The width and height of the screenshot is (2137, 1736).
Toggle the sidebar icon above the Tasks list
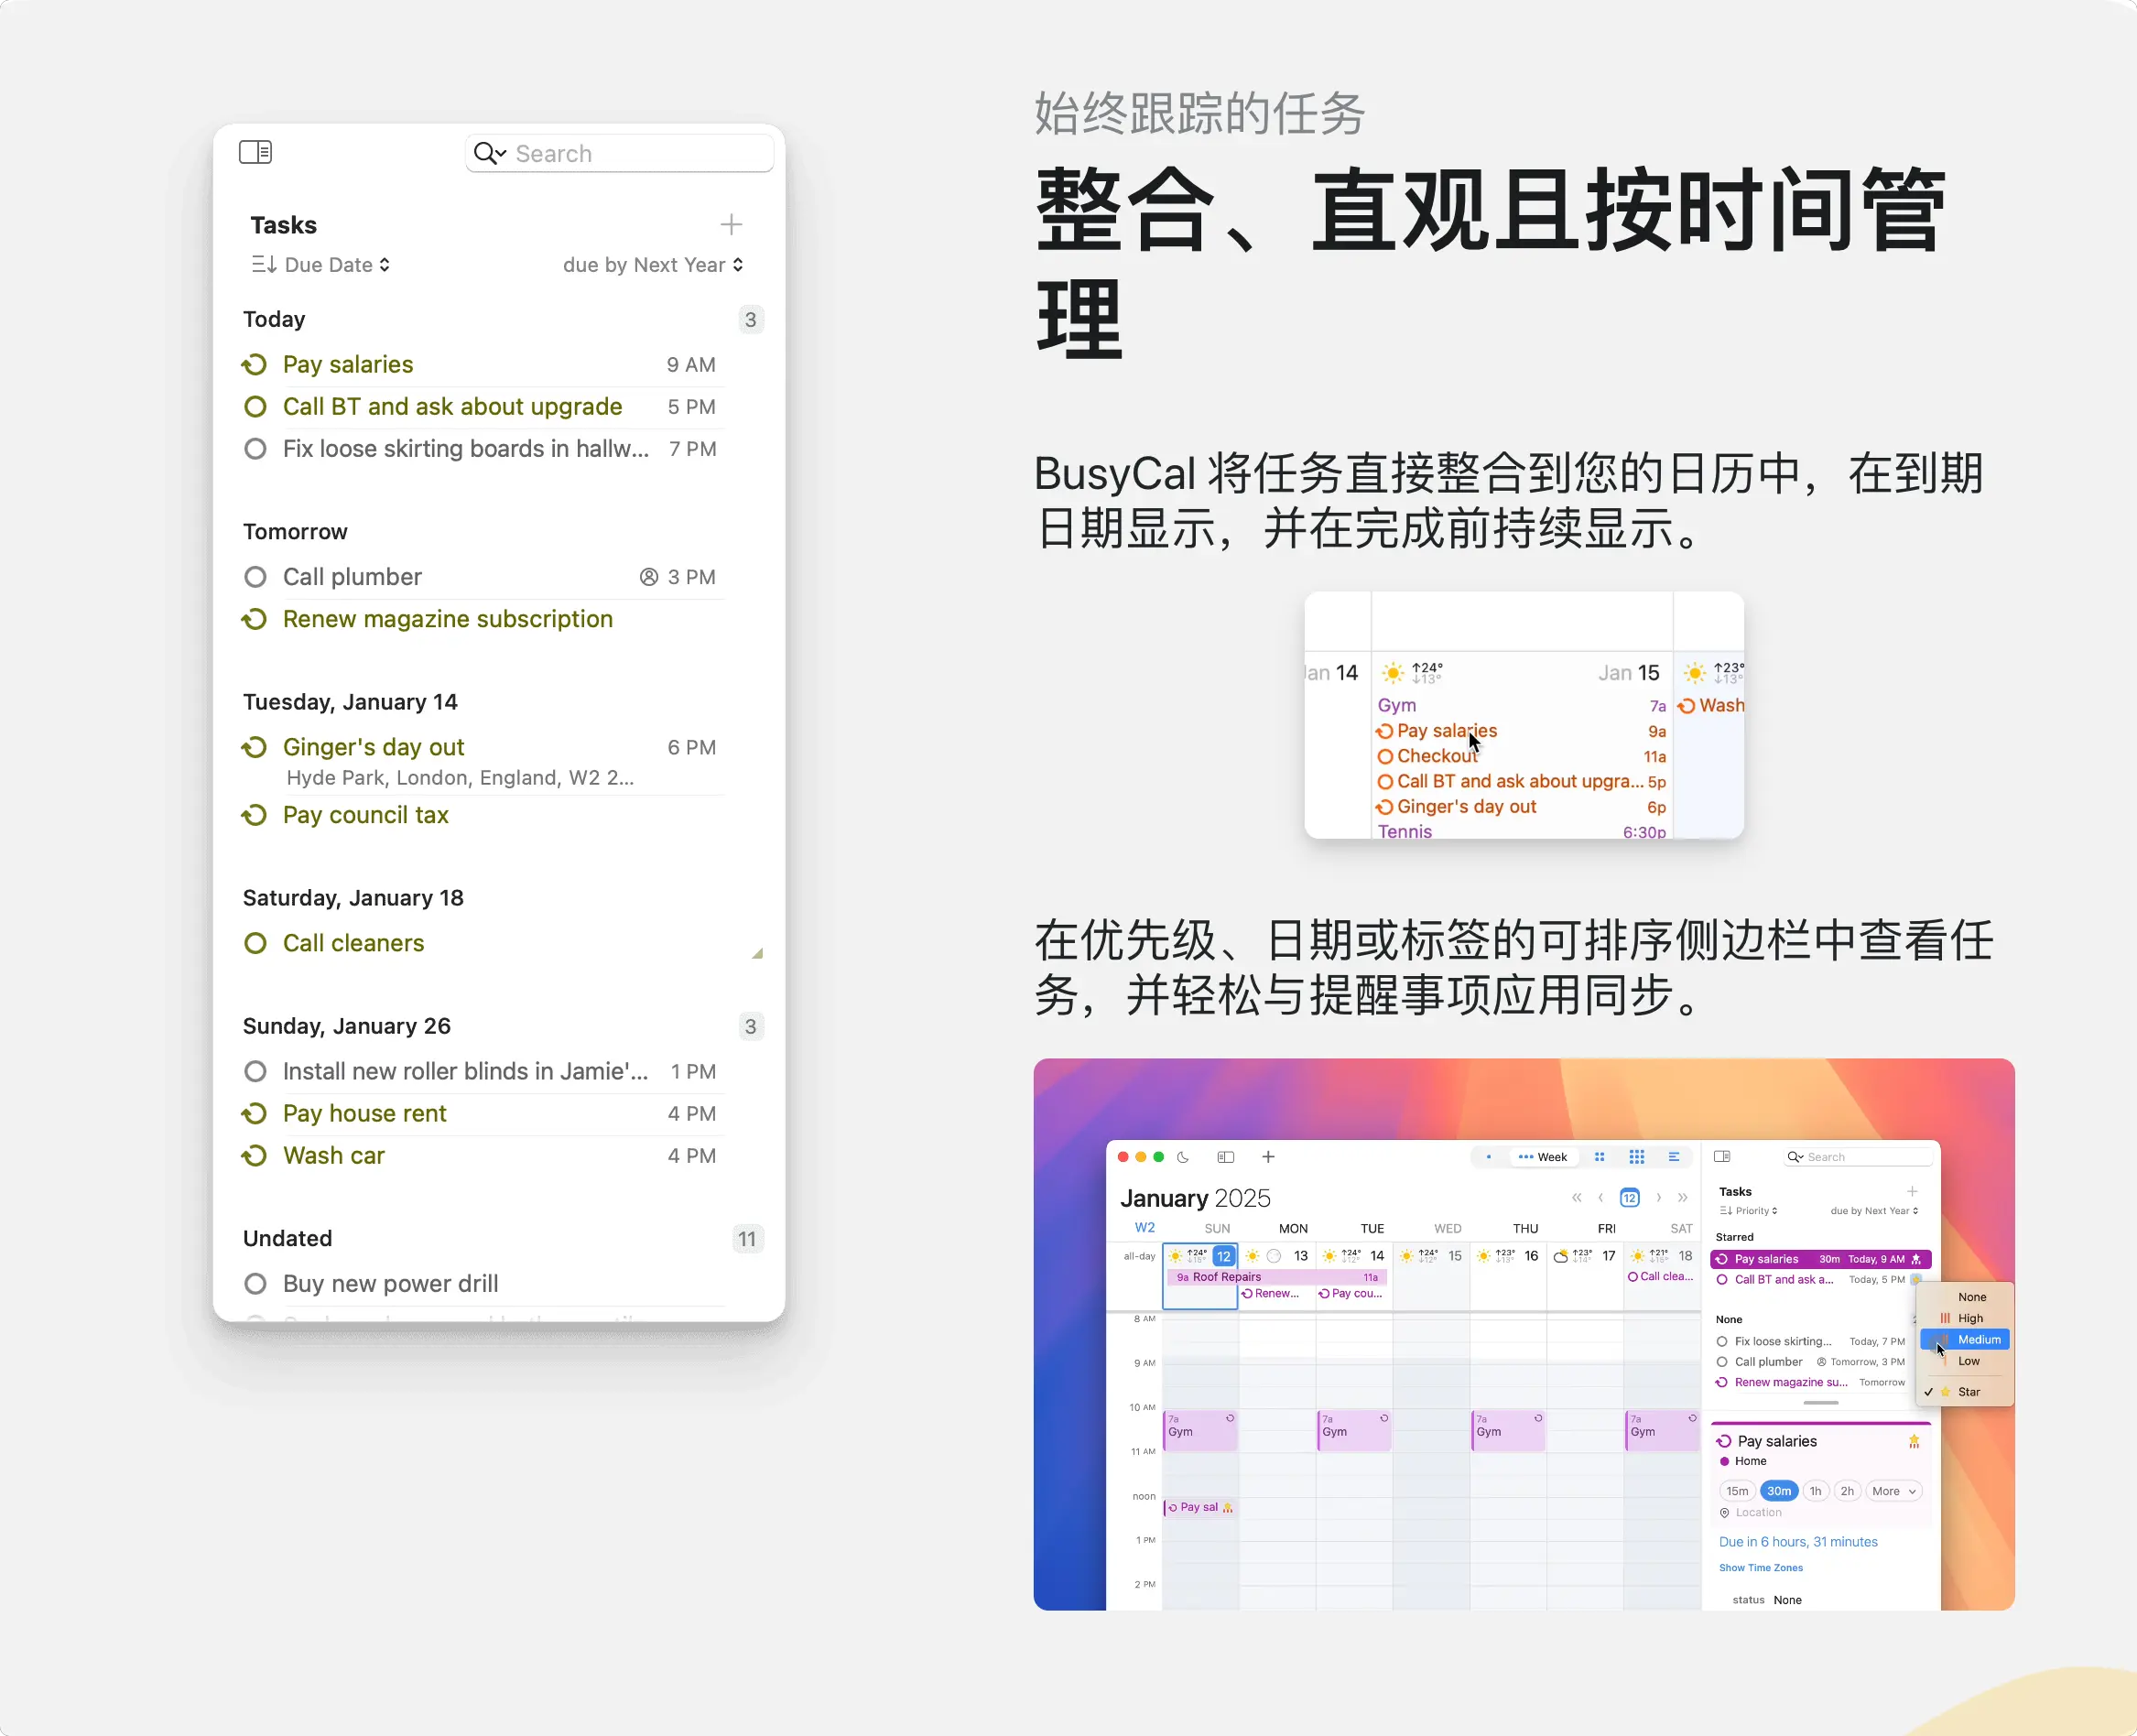coord(255,152)
